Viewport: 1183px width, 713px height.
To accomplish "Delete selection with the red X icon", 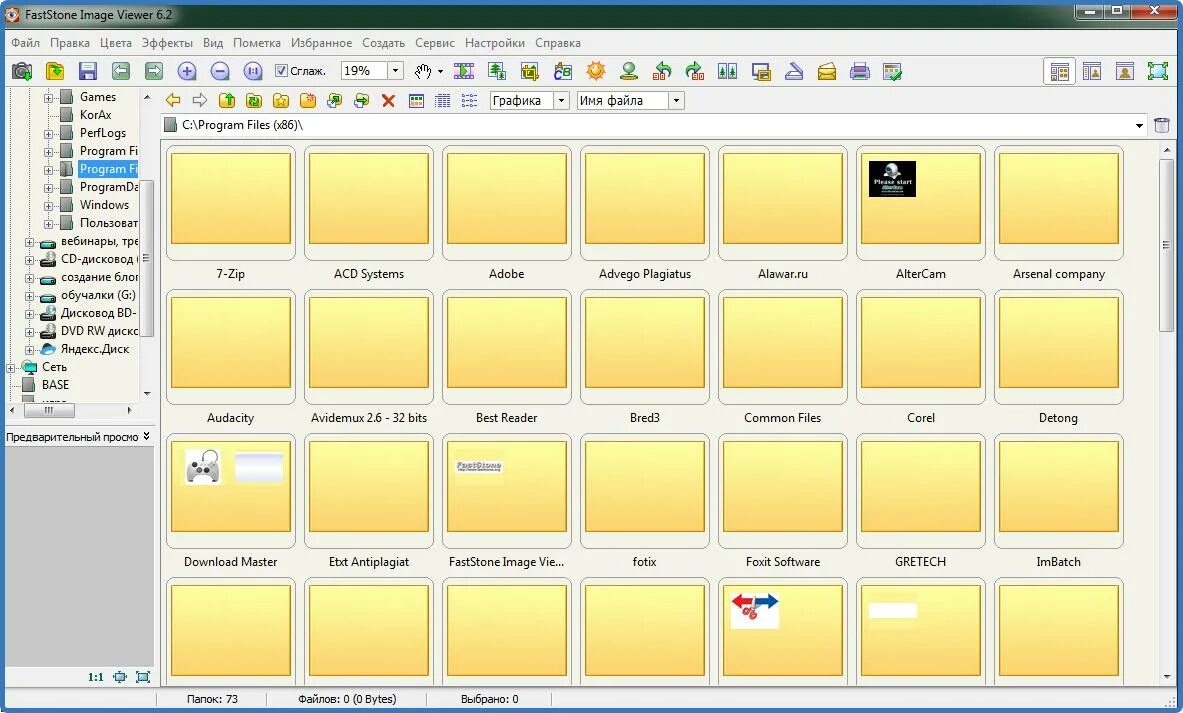I will point(389,100).
